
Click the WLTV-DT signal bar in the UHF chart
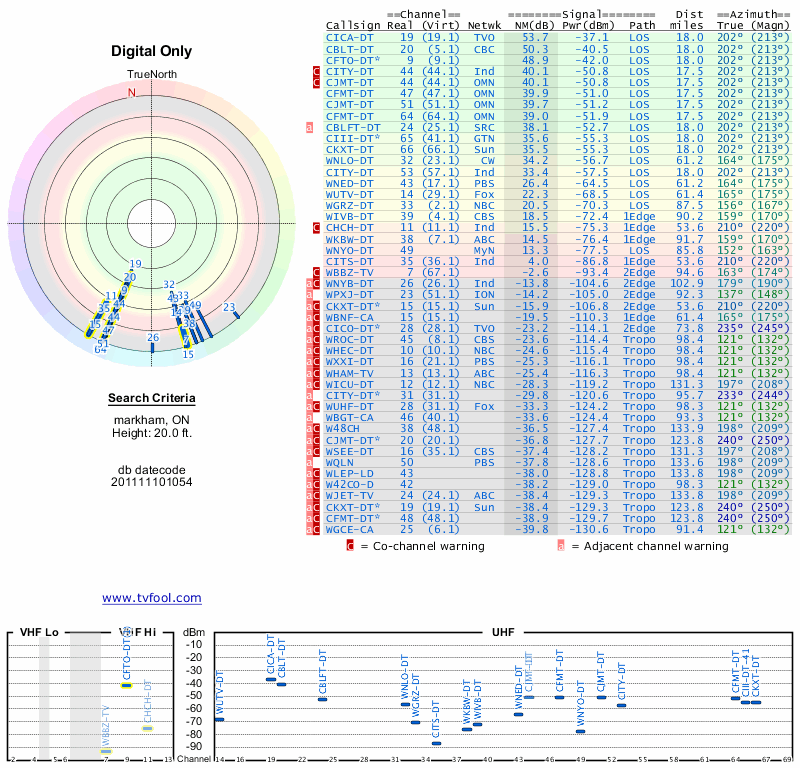(x=219, y=719)
